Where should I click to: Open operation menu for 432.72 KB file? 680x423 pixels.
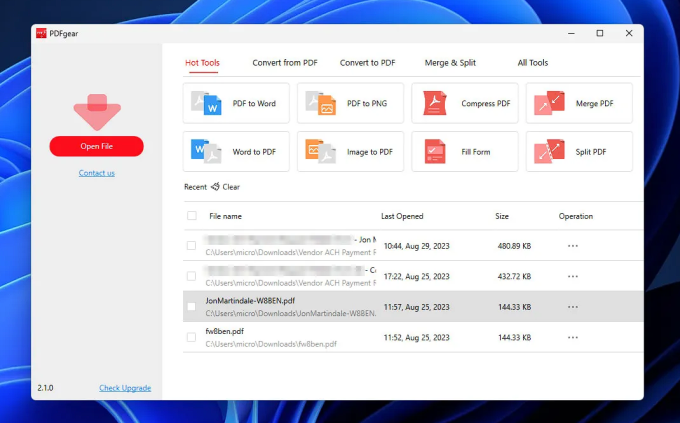[573, 276]
